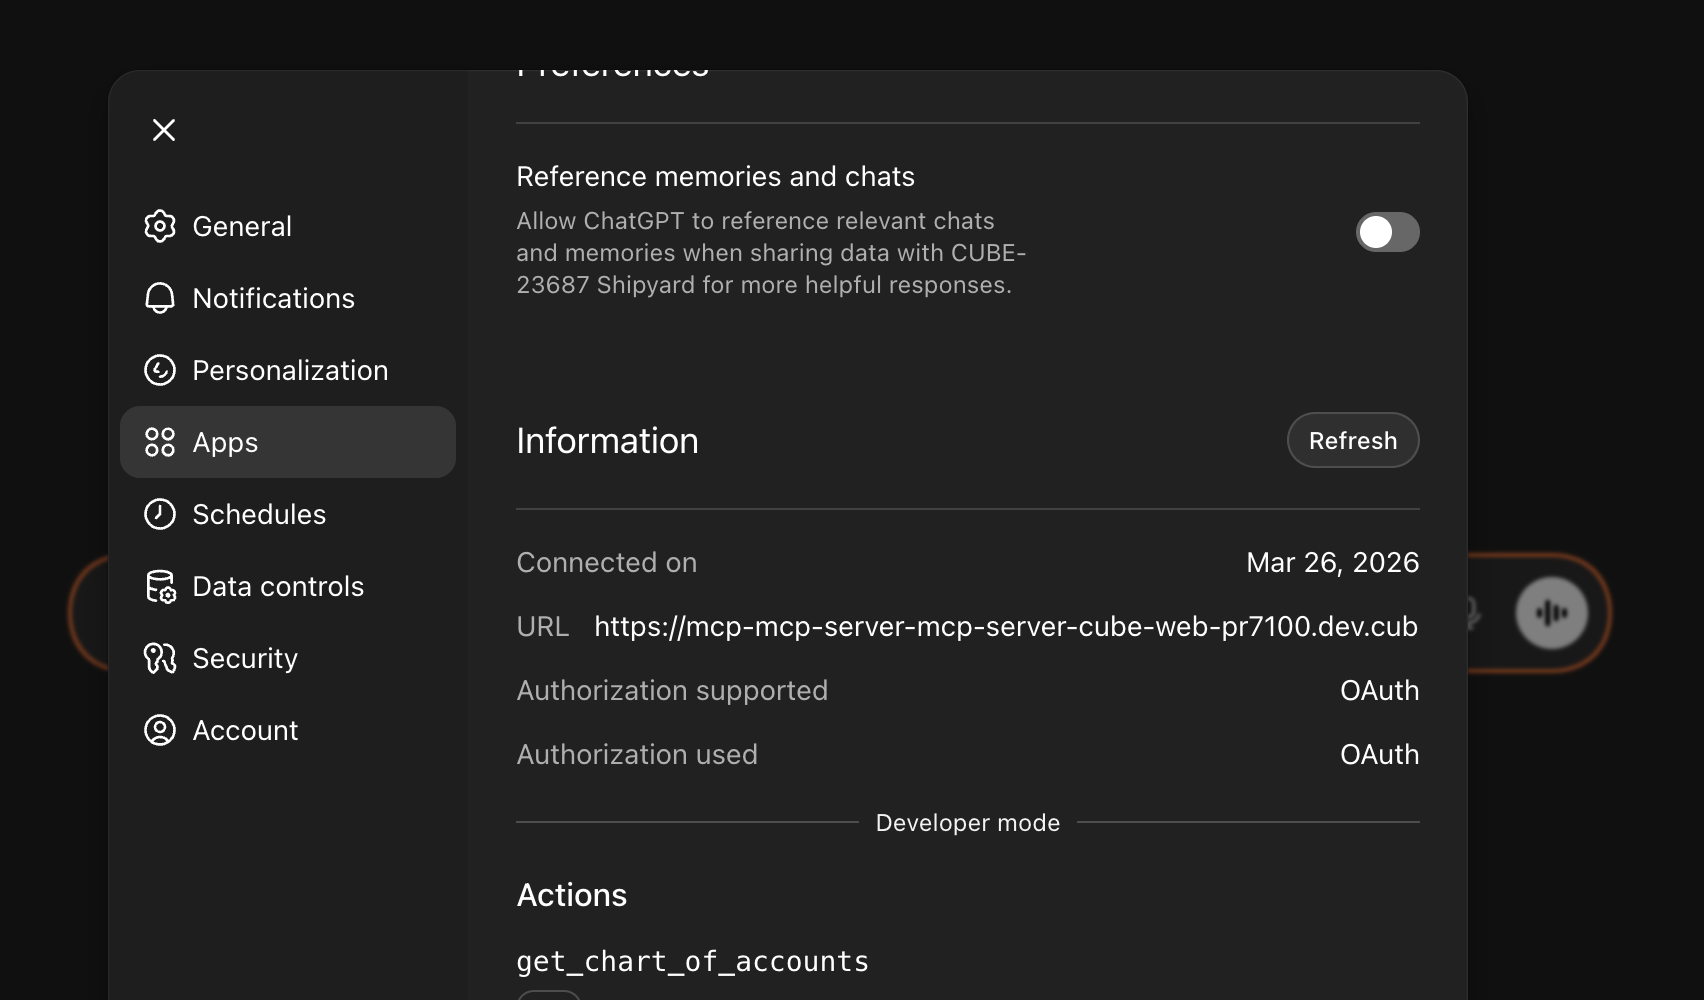Click the Actions section heading

[572, 894]
